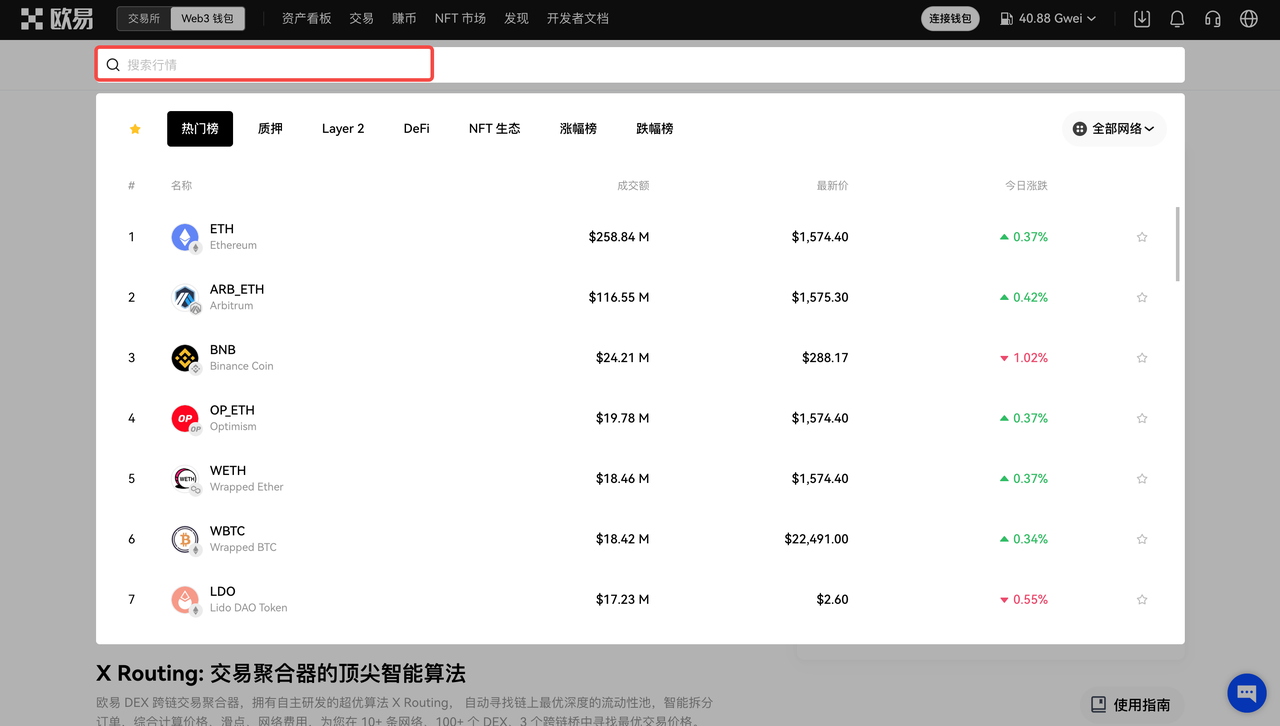The width and height of the screenshot is (1280, 726).
Task: Open the 使用指南 user guide button
Action: 1132,705
